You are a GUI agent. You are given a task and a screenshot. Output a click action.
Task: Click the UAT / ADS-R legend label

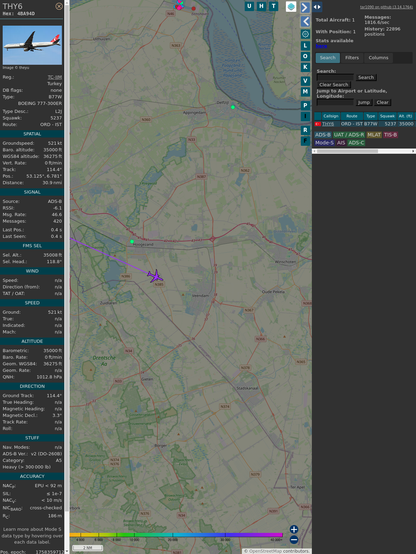coord(349,135)
